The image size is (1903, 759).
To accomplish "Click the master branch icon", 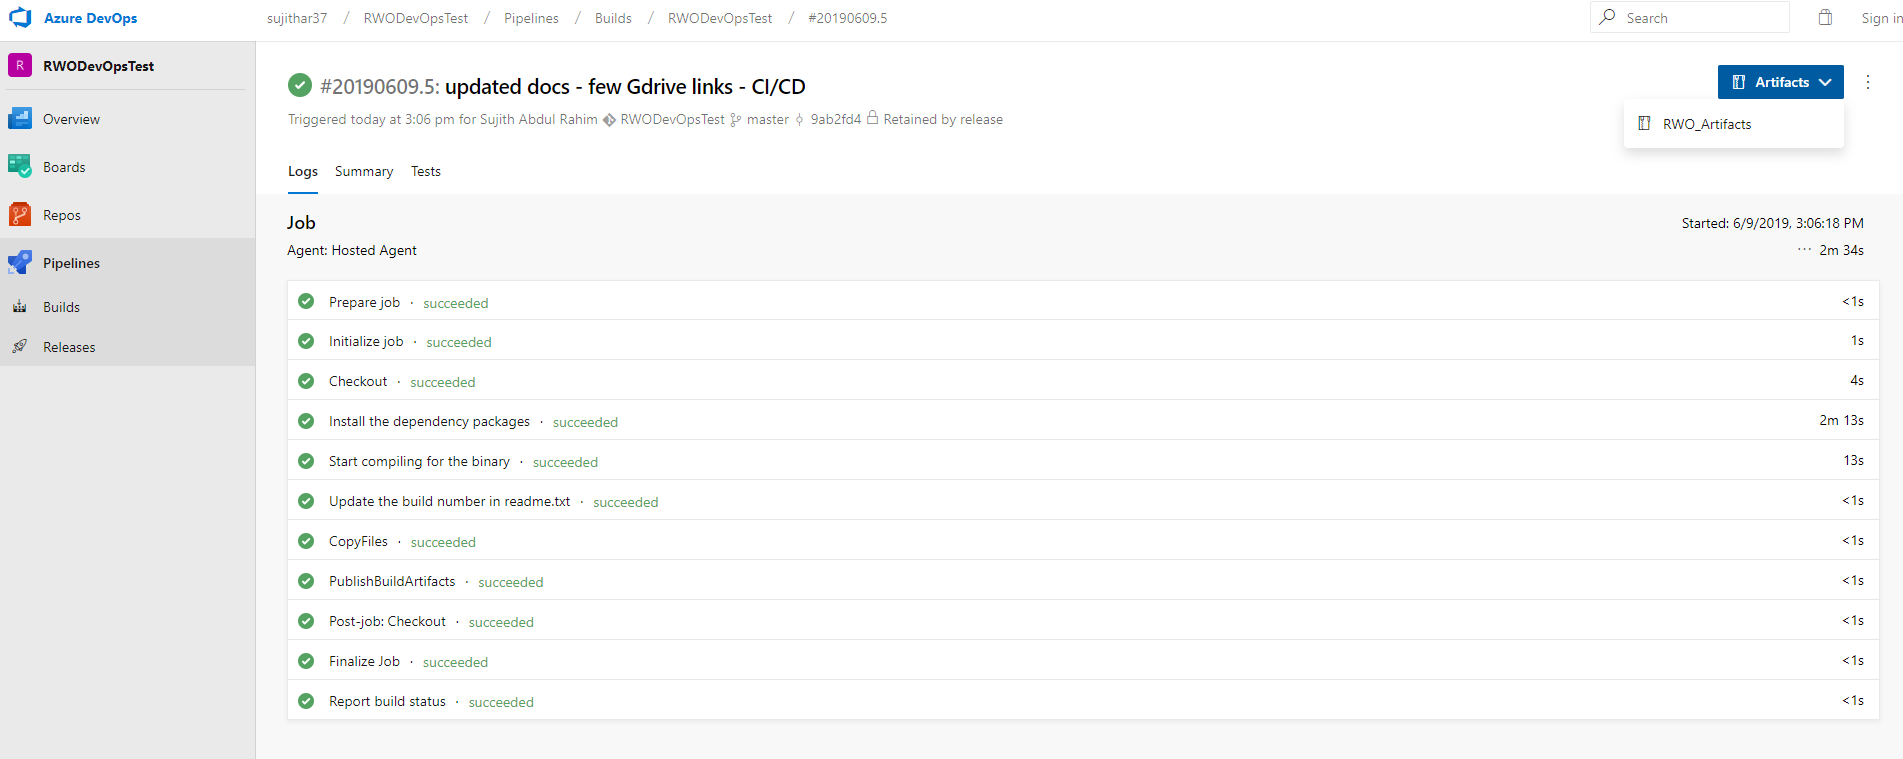I will (x=736, y=119).
